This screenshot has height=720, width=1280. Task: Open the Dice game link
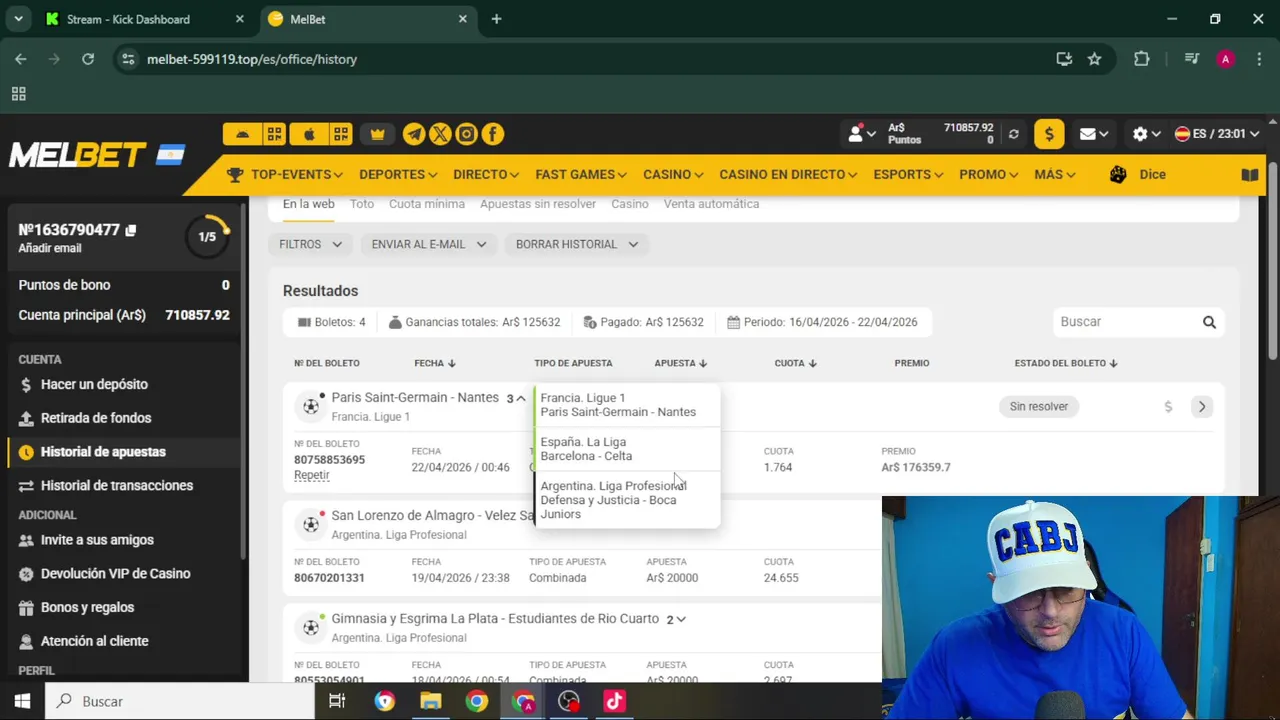click(1138, 174)
